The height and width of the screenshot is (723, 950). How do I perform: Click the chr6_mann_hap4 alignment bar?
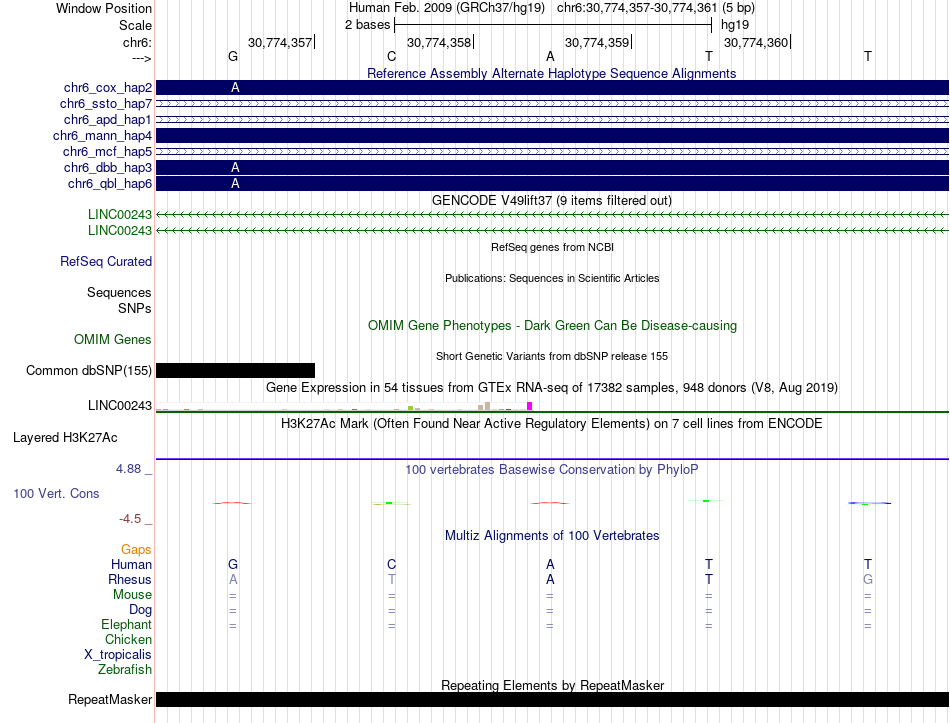pos(552,136)
